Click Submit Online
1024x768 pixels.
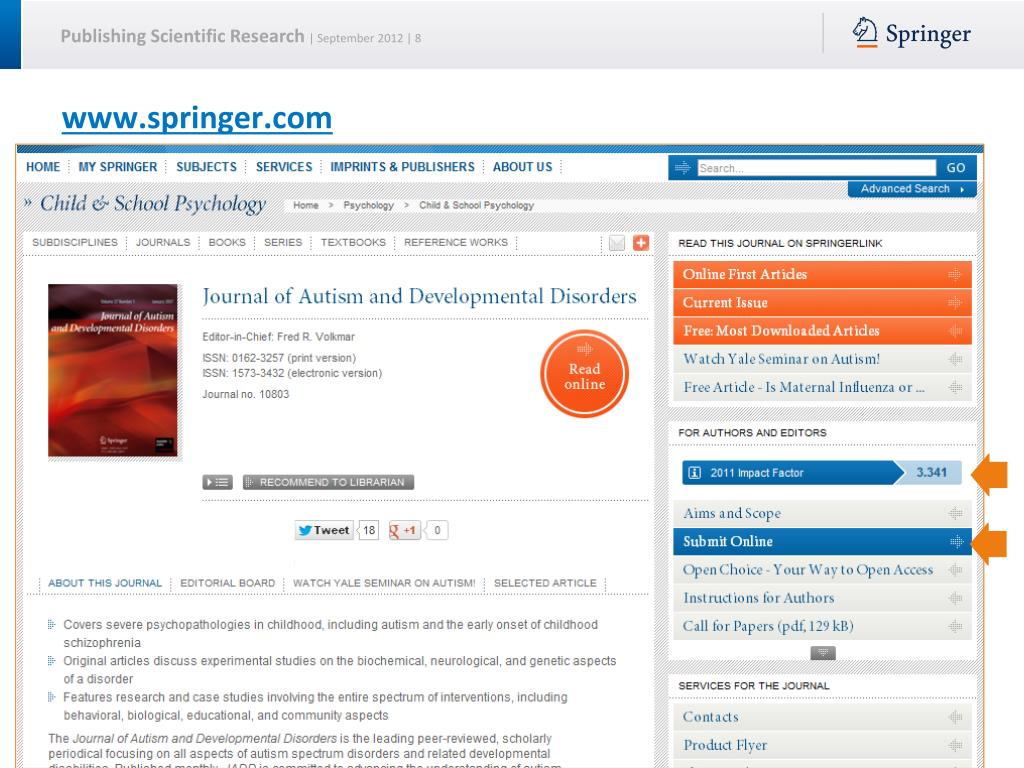pyautogui.click(x=822, y=541)
